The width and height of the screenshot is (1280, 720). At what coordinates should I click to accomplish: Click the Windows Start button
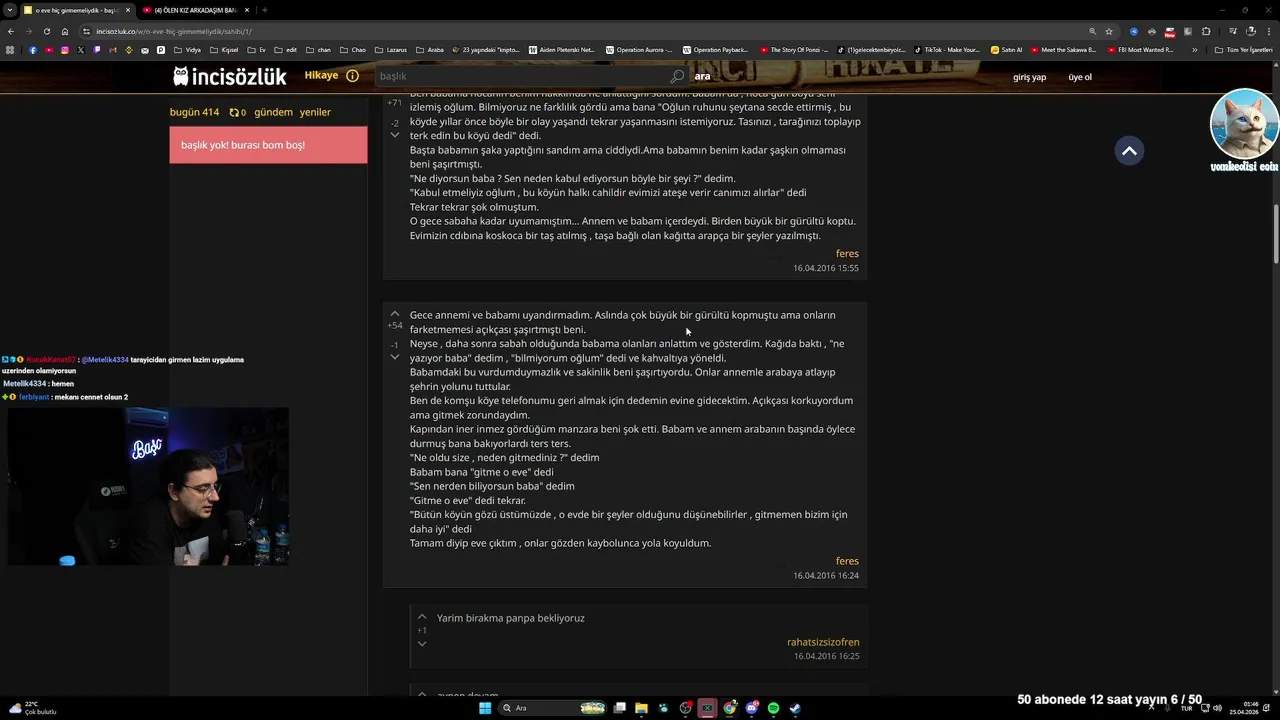click(485, 708)
